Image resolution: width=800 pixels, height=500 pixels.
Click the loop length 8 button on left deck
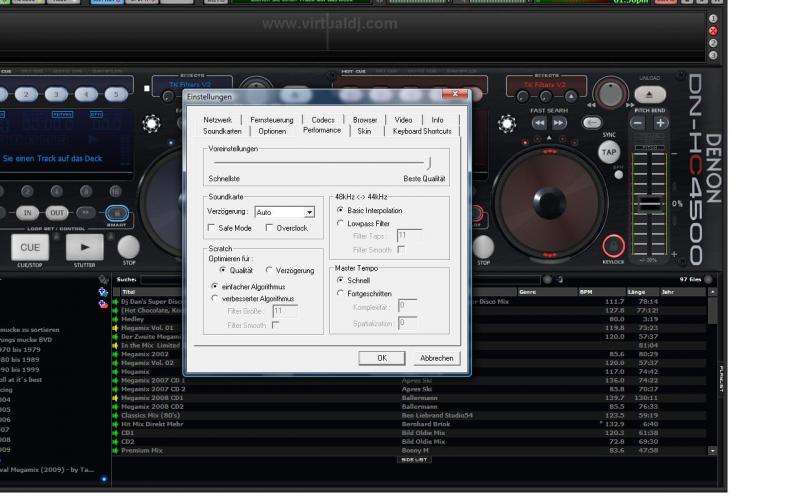[86, 191]
